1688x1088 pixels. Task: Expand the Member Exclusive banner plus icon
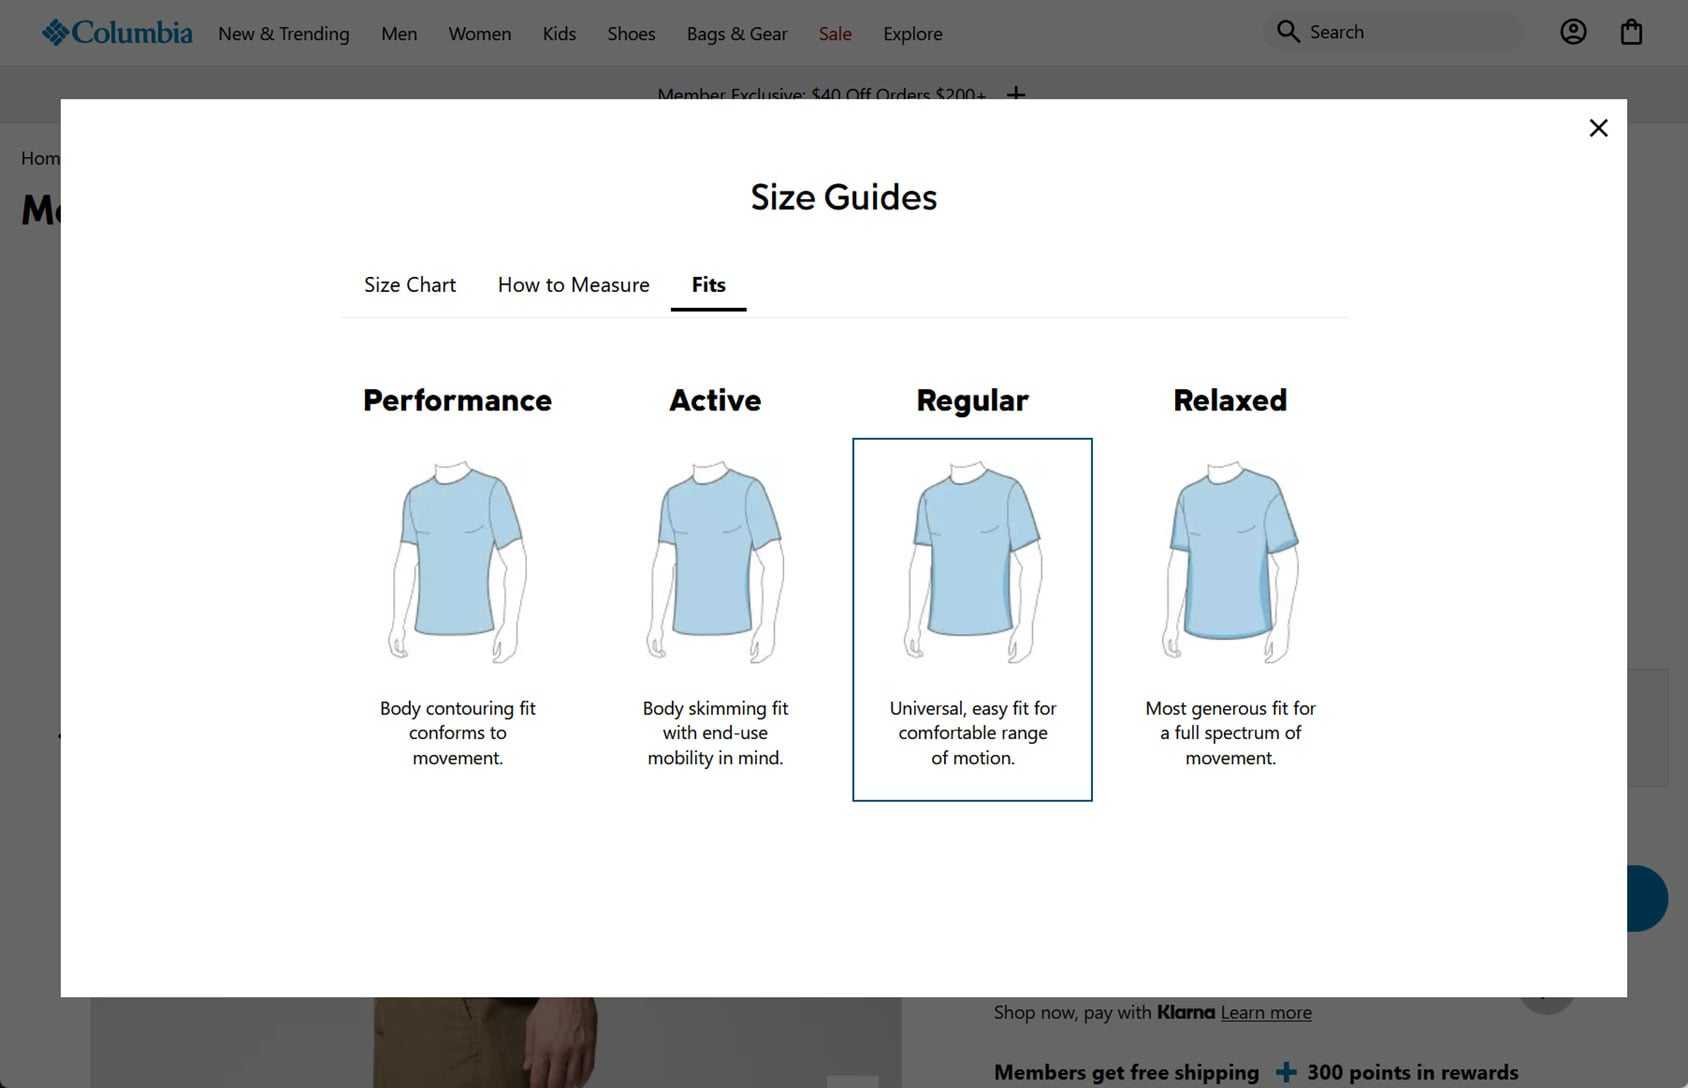[1016, 94]
